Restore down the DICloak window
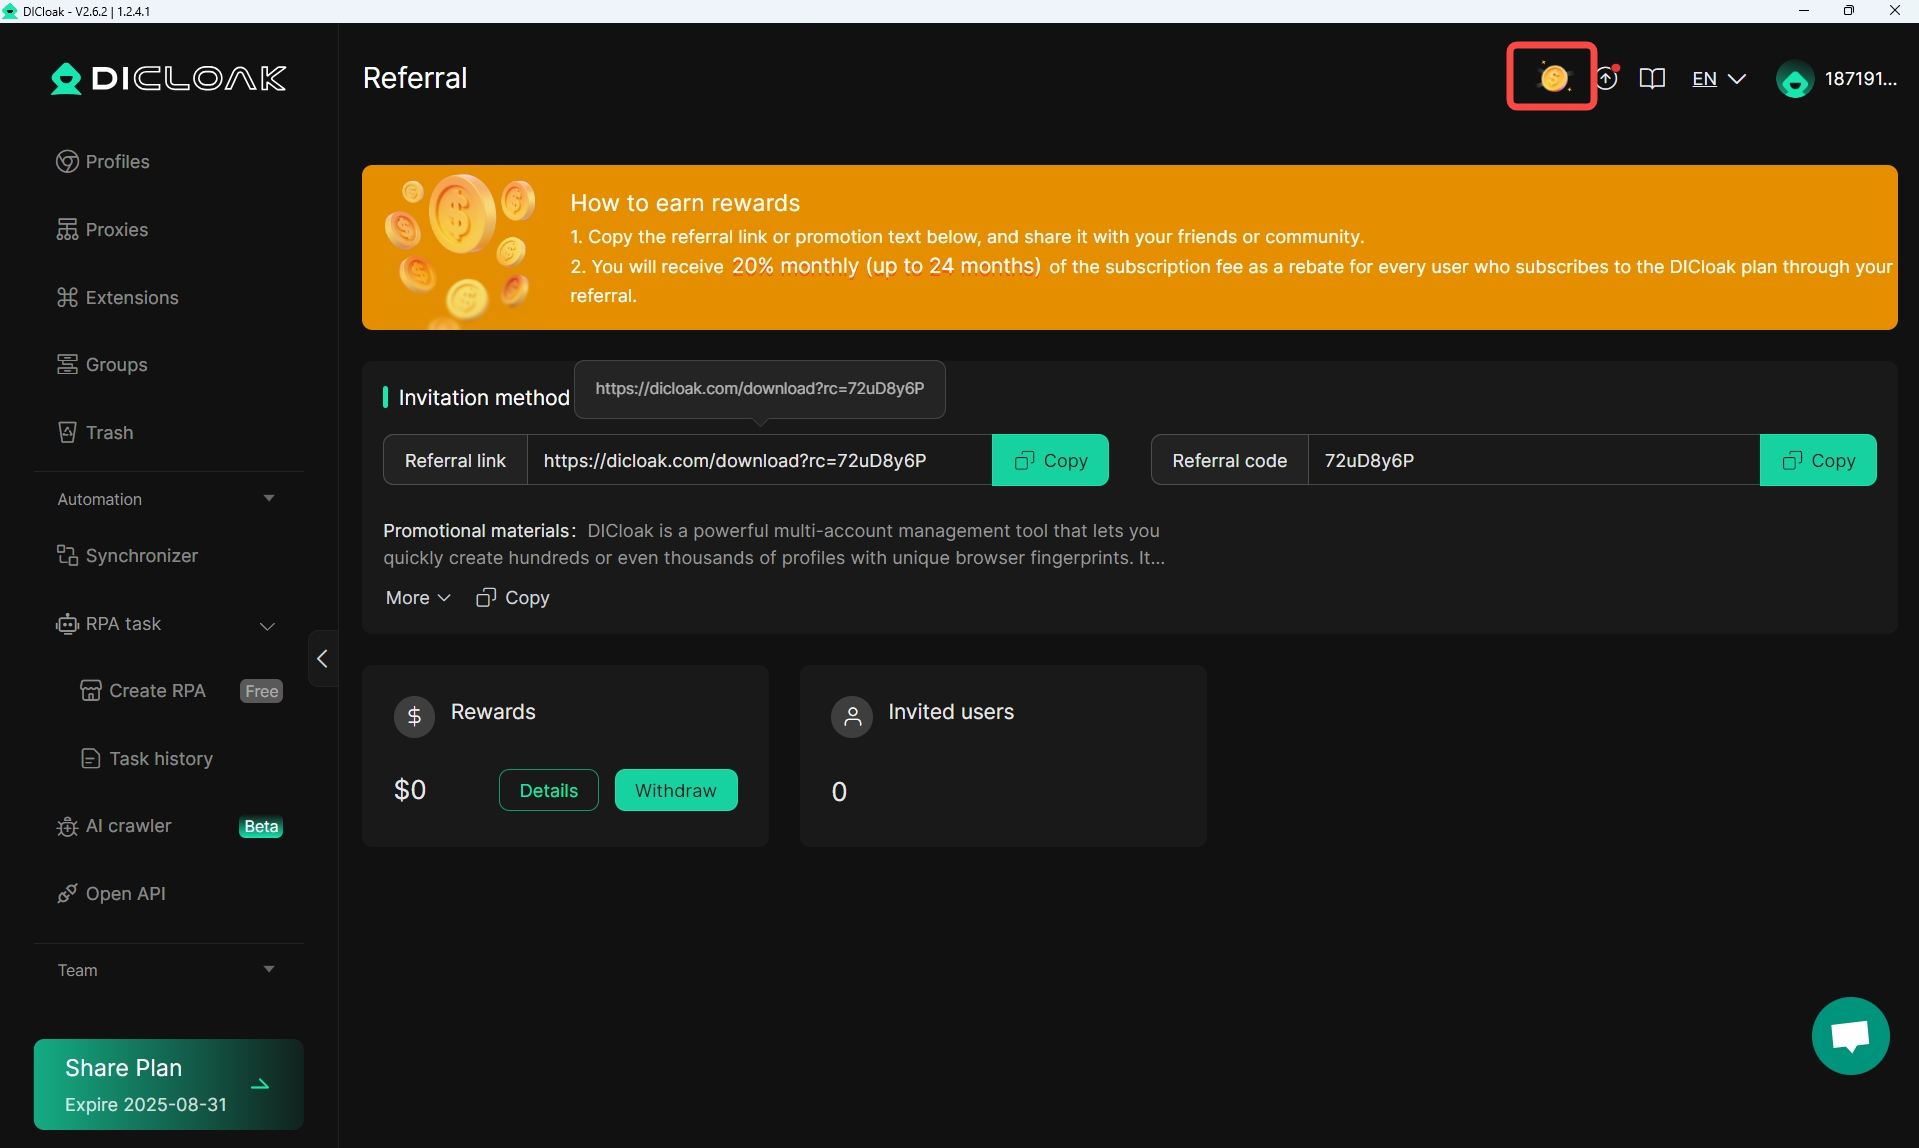The width and height of the screenshot is (1919, 1148). pos(1849,11)
